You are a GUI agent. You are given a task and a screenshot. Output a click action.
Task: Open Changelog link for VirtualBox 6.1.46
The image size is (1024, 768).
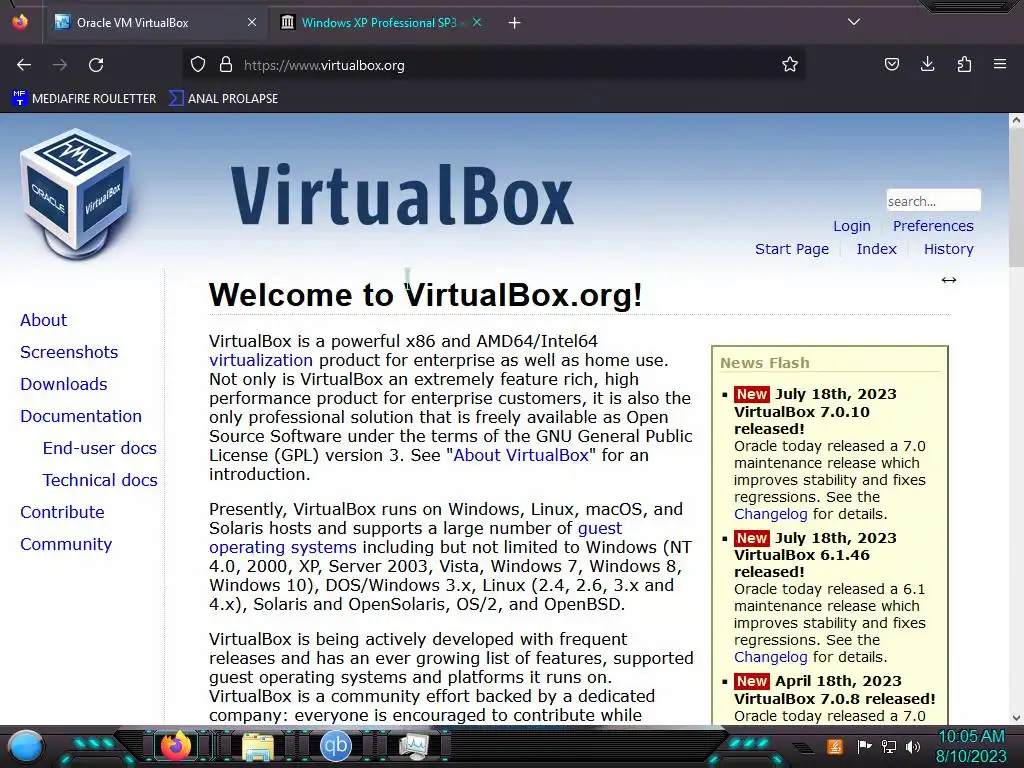point(771,657)
